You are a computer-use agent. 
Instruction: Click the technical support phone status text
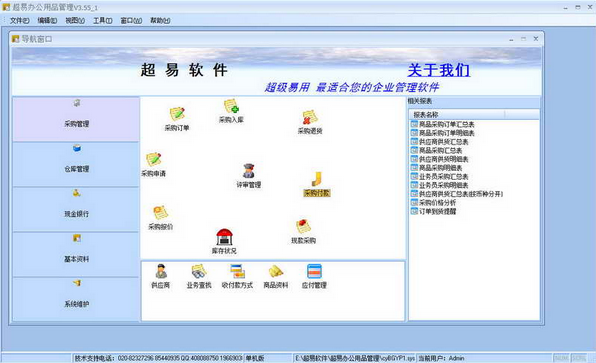158,358
